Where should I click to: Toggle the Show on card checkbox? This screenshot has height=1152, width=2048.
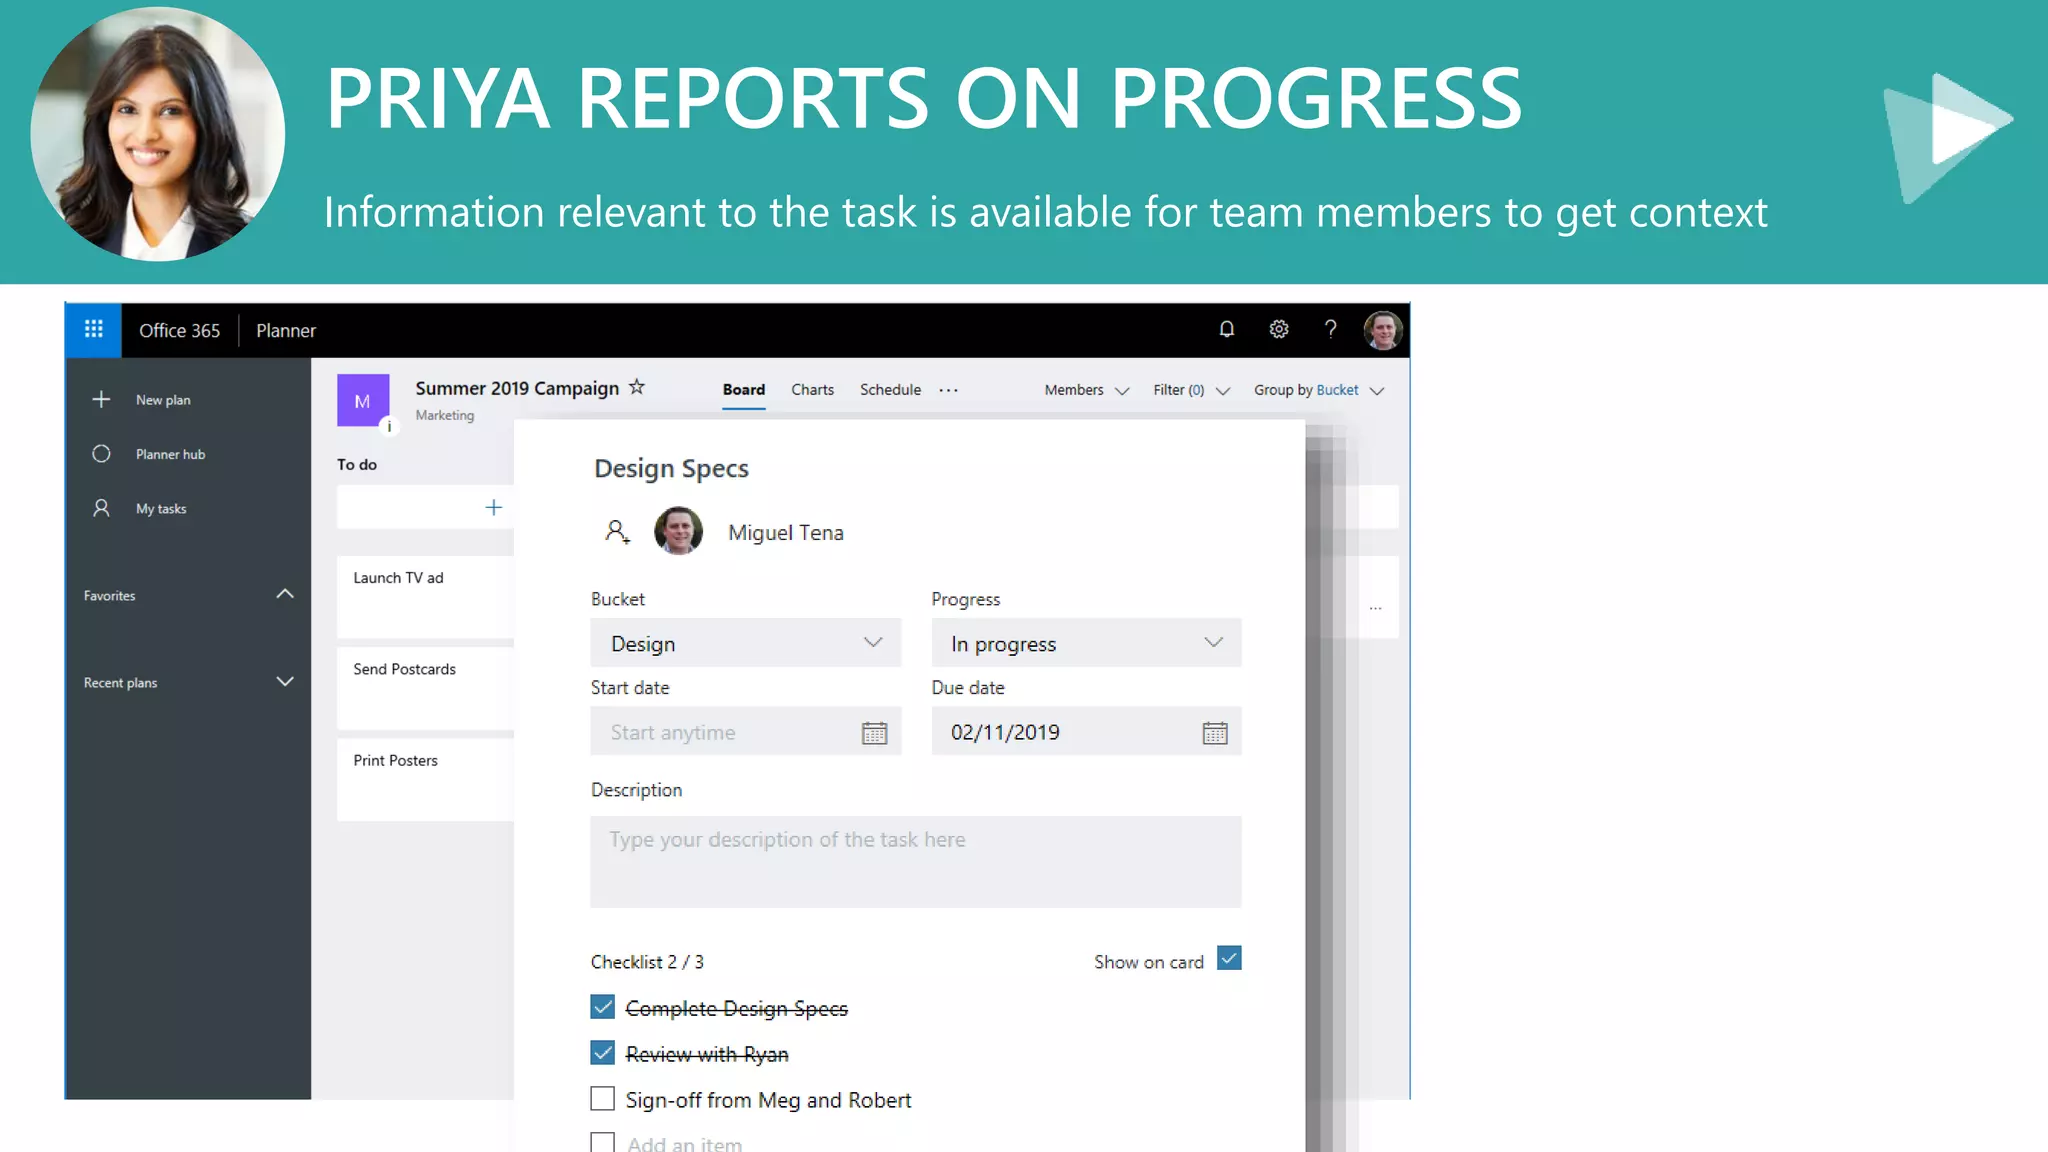1229,958
